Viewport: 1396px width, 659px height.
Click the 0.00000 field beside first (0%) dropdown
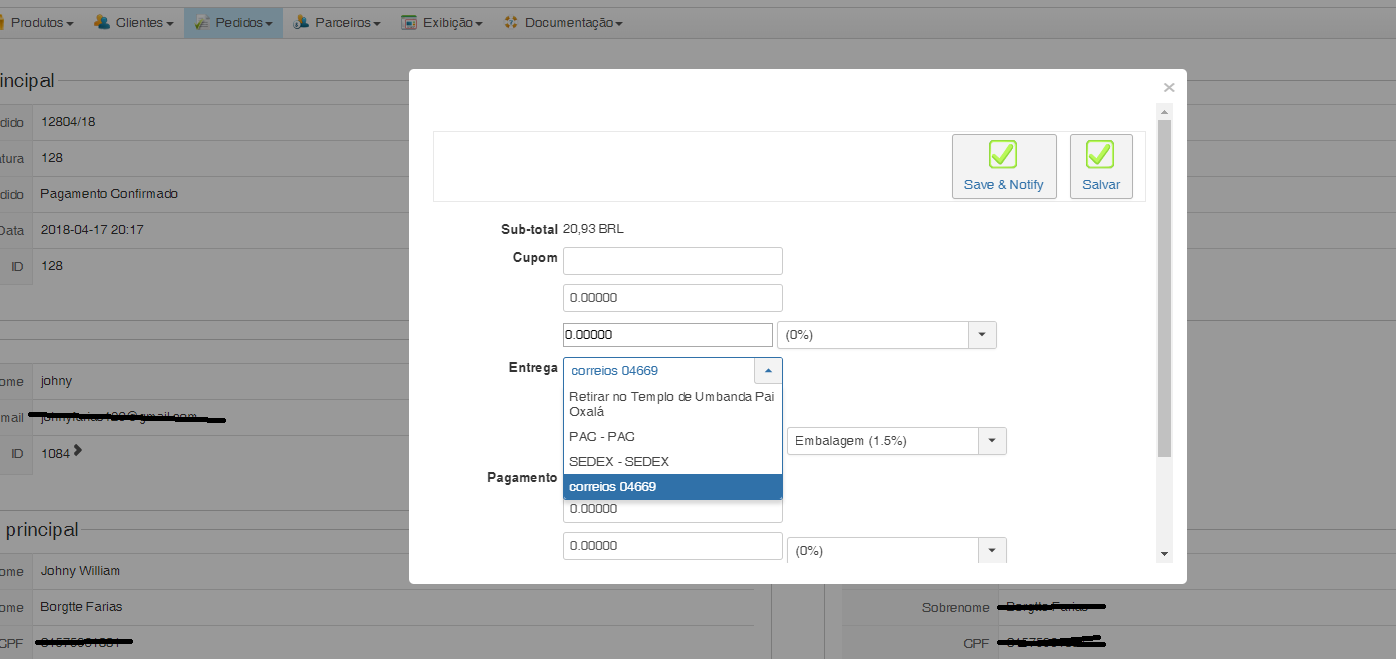click(668, 335)
